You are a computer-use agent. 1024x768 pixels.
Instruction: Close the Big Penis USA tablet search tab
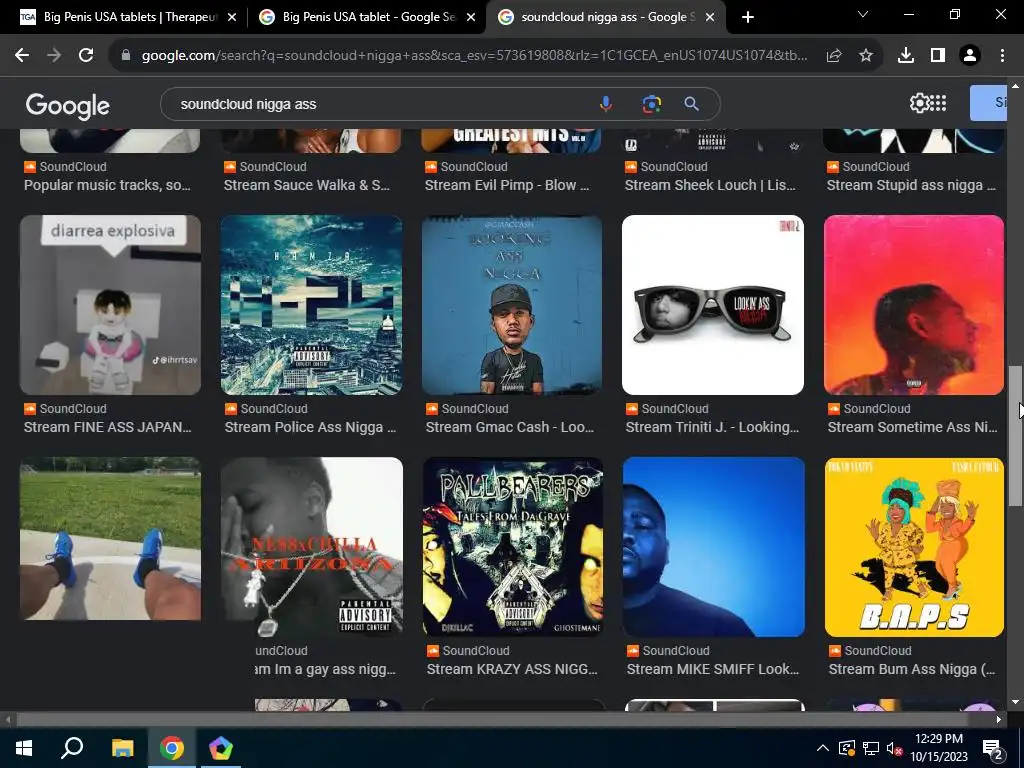[x=471, y=17]
